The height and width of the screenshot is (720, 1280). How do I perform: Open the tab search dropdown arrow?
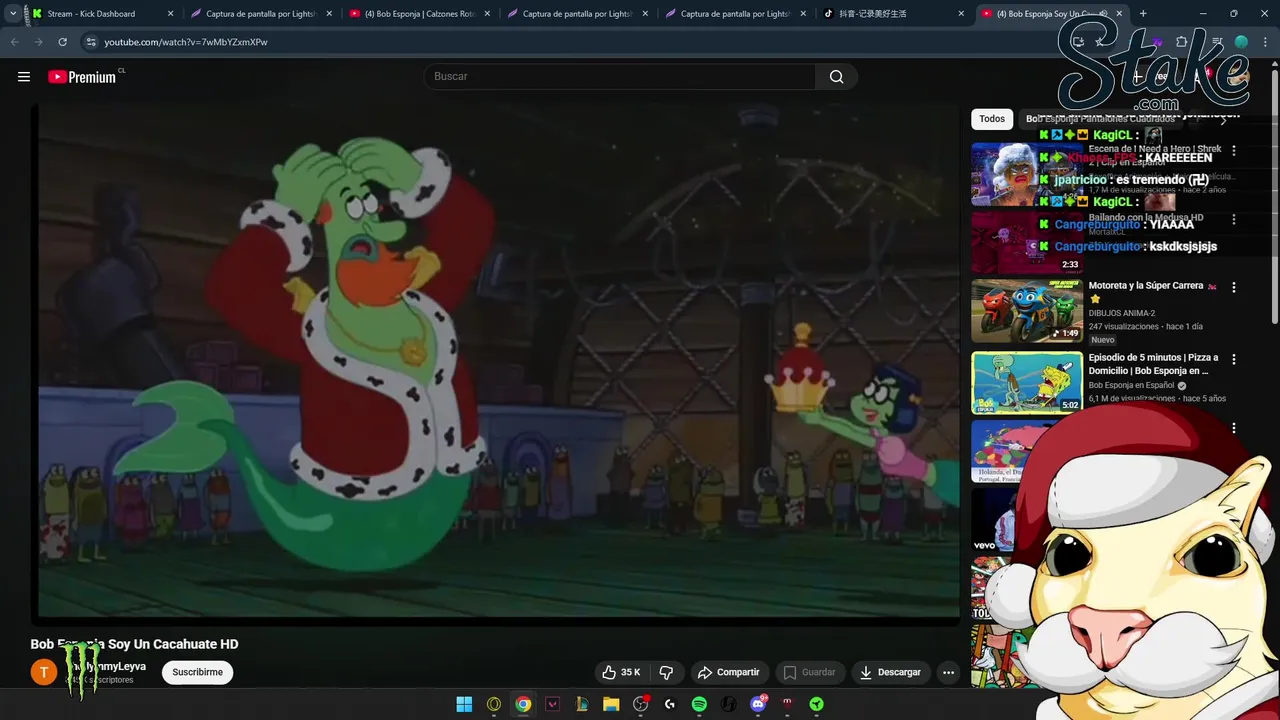12,14
